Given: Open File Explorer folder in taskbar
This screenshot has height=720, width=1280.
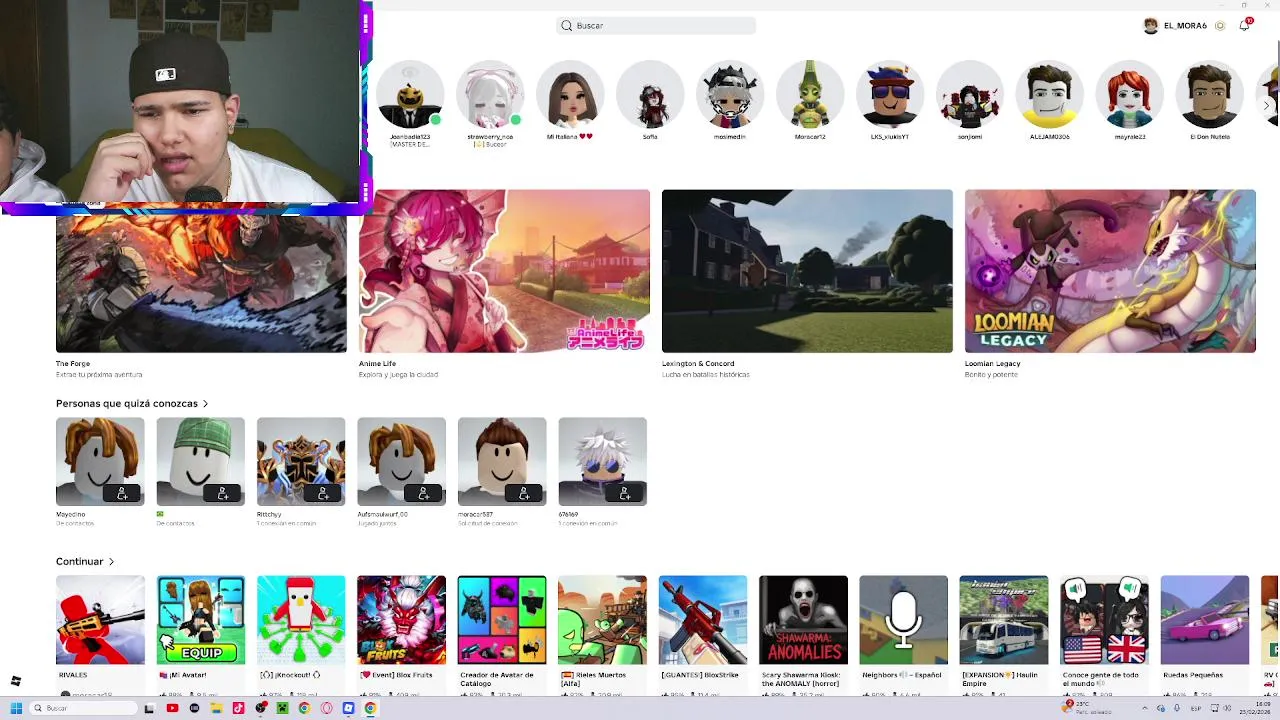Looking at the screenshot, I should (216, 708).
